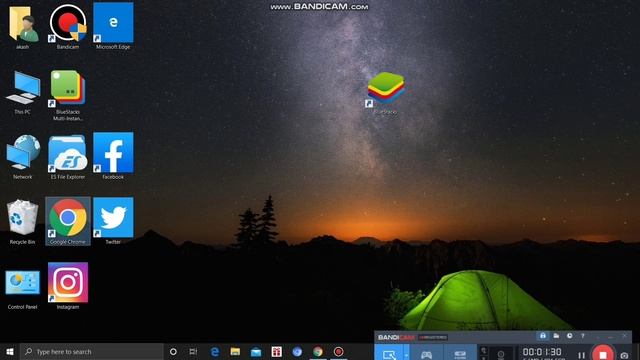Viewport: 640px width, 360px height.
Task: Open BlueStacks Multi-Instance shortcut
Action: point(68,95)
